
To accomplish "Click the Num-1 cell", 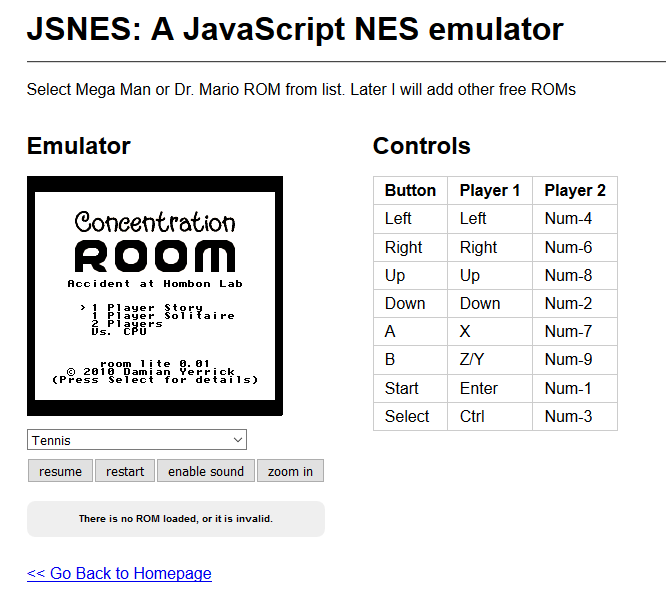I will click(575, 388).
